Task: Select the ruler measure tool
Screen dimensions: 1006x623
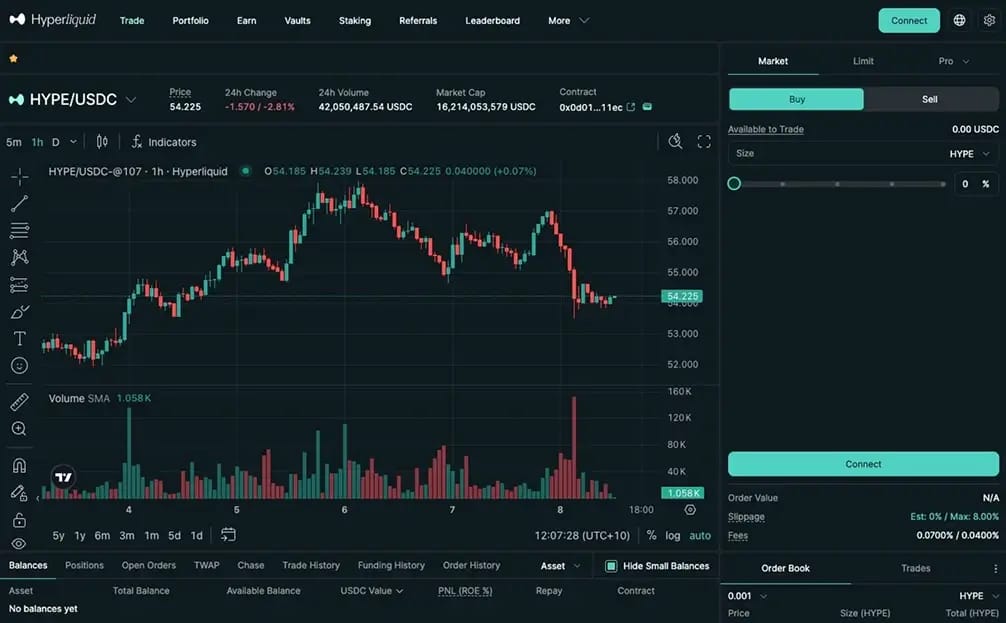Action: click(x=19, y=402)
